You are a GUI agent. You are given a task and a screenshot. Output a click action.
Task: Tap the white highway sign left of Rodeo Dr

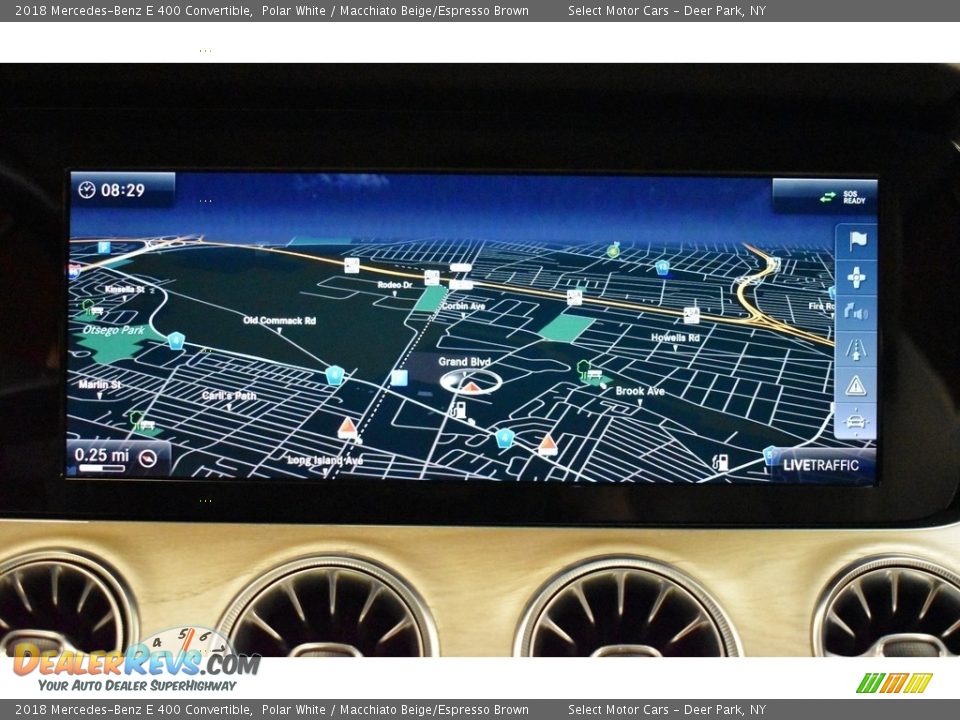[x=351, y=265]
